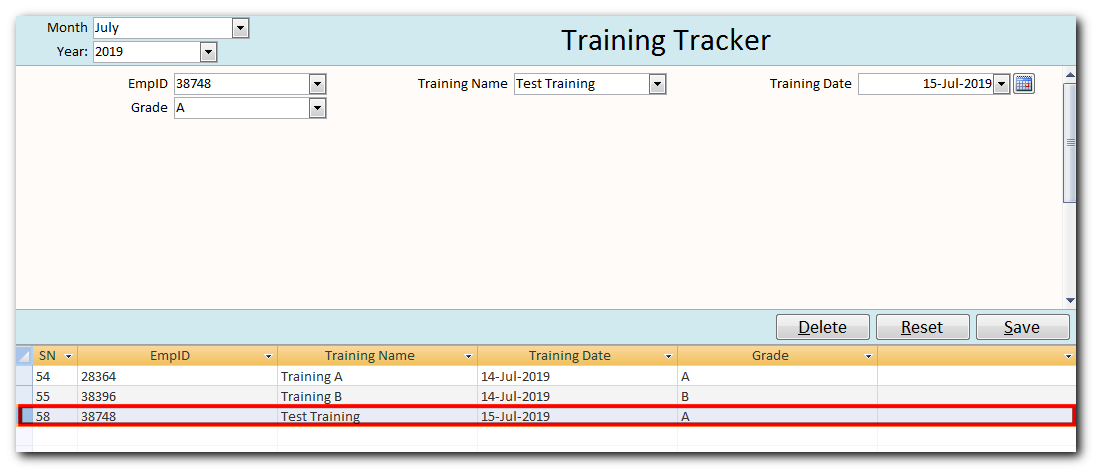The height and width of the screenshot is (469, 1093).
Task: Click the Grade field showing A
Action: coord(242,108)
